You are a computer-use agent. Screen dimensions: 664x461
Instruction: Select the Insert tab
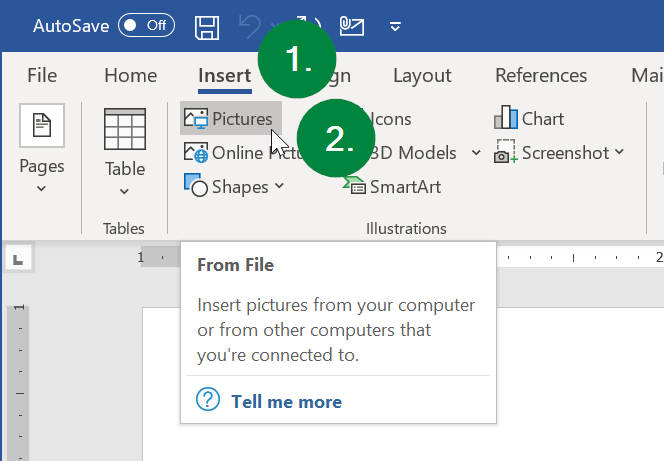[225, 75]
